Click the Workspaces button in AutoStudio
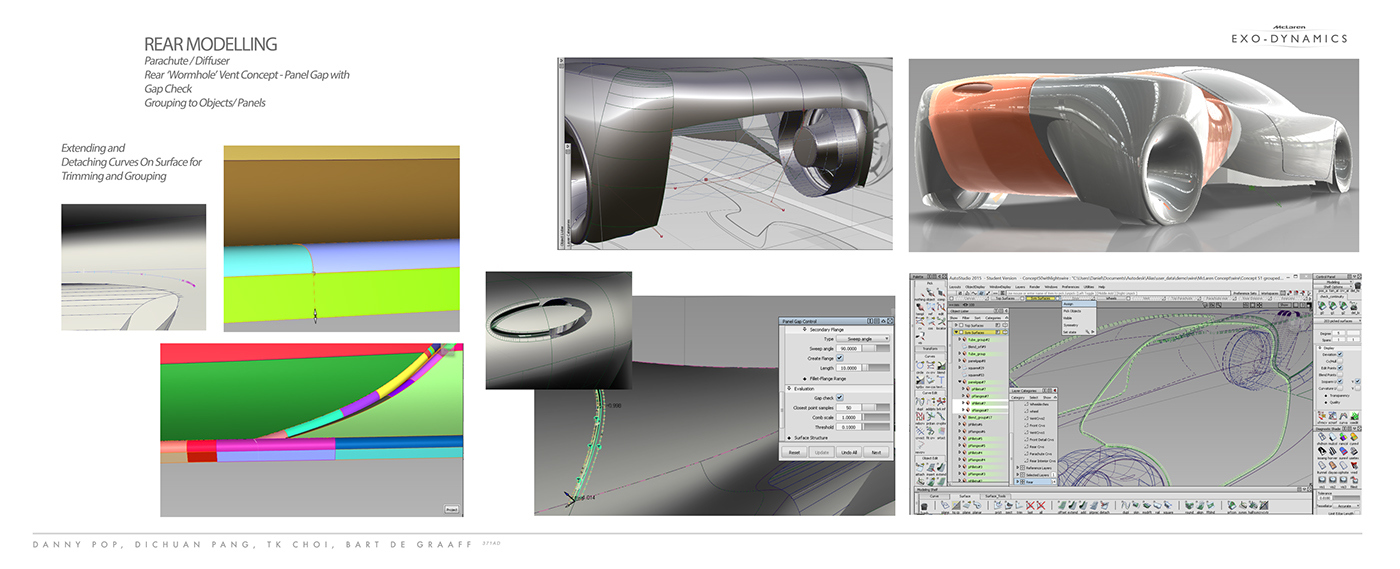The height and width of the screenshot is (569, 1400). pos(1271,293)
